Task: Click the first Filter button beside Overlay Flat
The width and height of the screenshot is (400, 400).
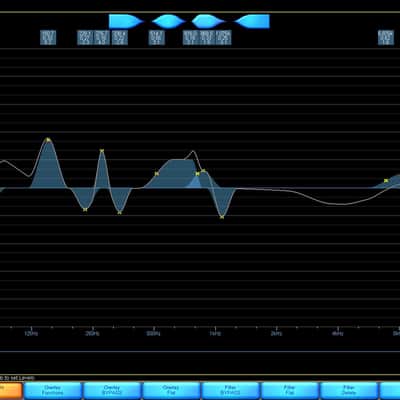Action: [x=230, y=391]
